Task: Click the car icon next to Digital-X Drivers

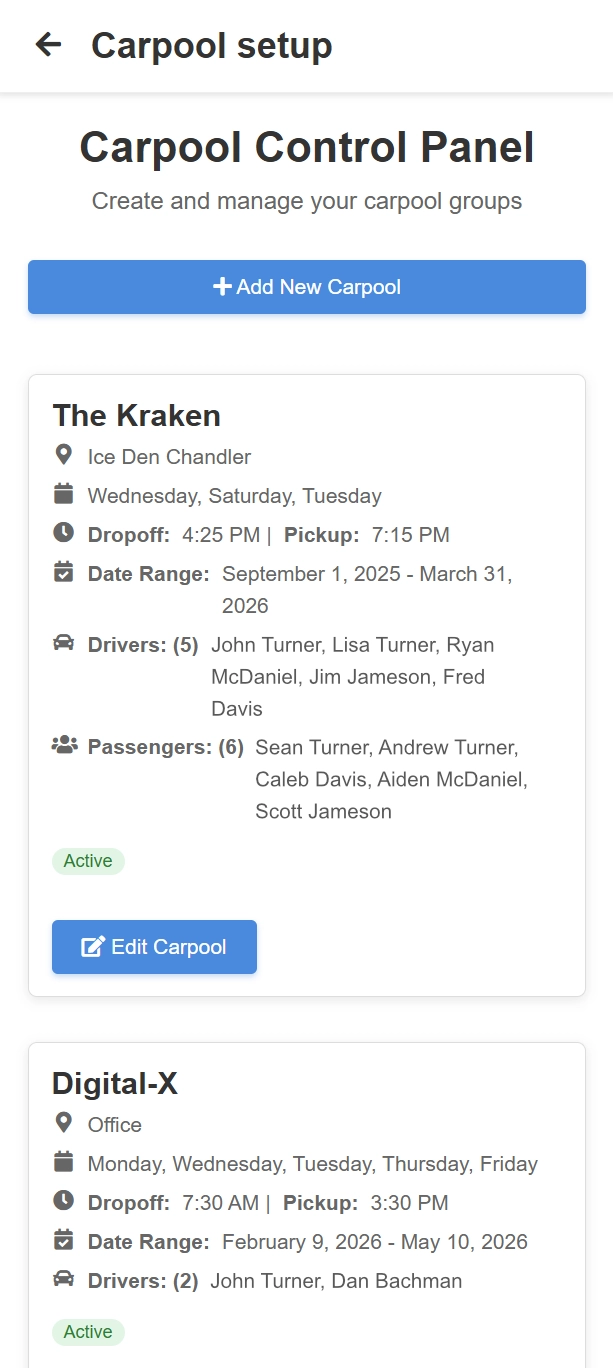Action: [x=63, y=1279]
